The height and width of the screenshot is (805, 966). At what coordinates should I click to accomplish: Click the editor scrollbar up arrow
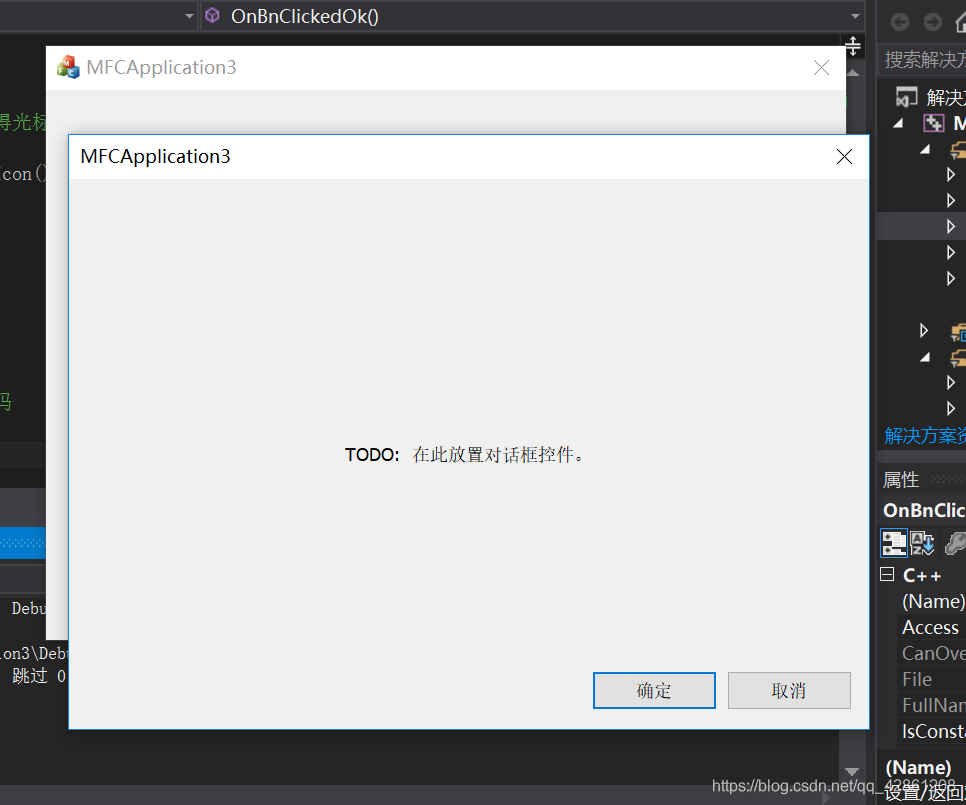(853, 73)
